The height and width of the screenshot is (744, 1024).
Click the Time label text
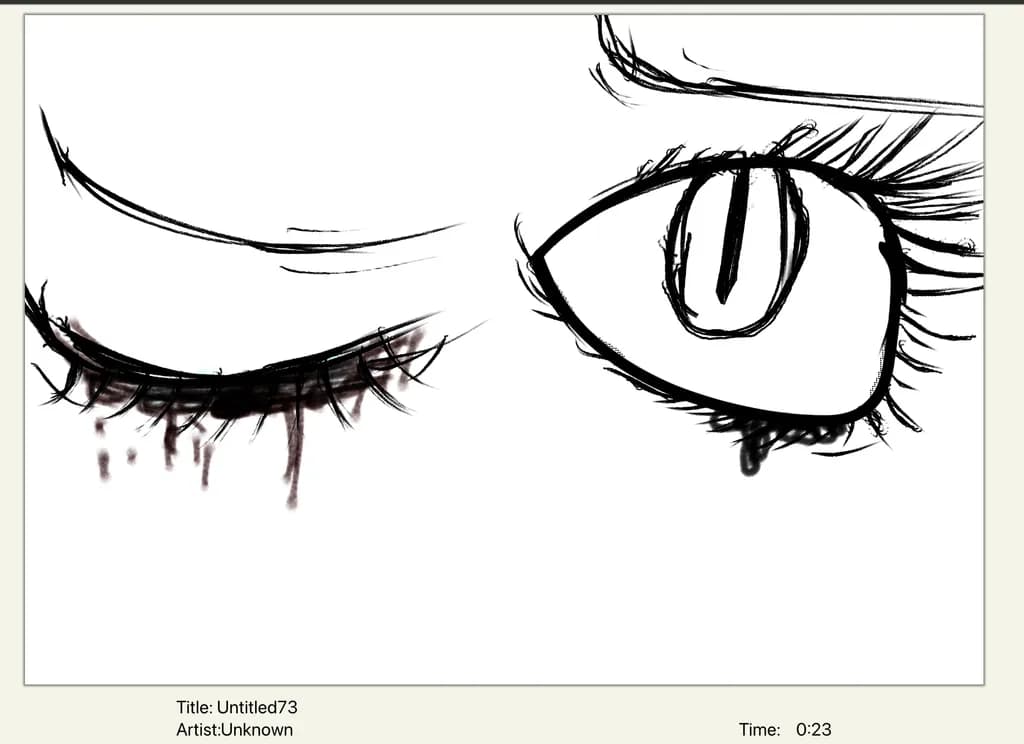click(x=760, y=730)
